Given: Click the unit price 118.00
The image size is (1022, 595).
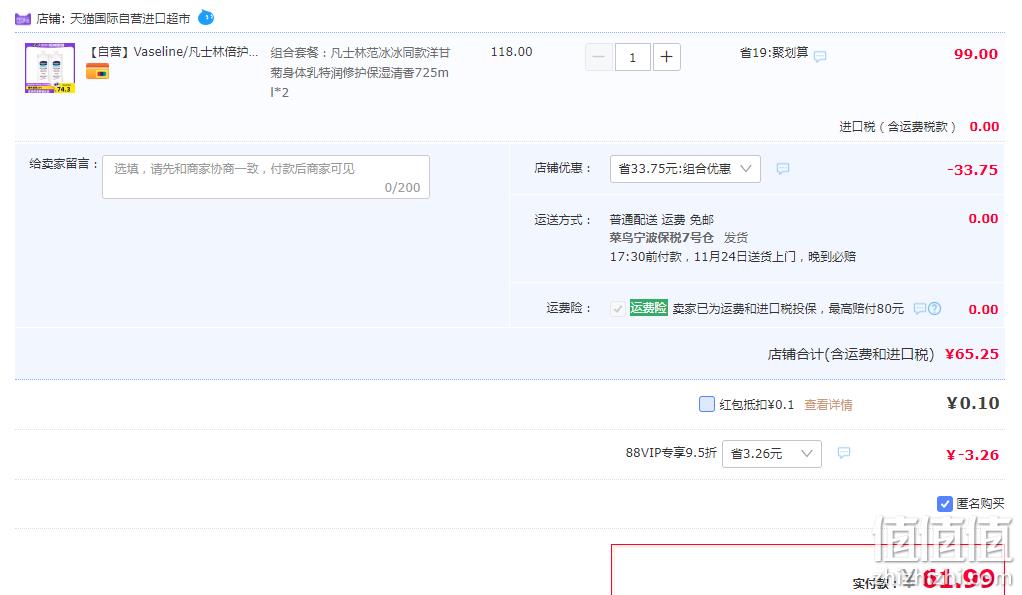Looking at the screenshot, I should 512,52.
